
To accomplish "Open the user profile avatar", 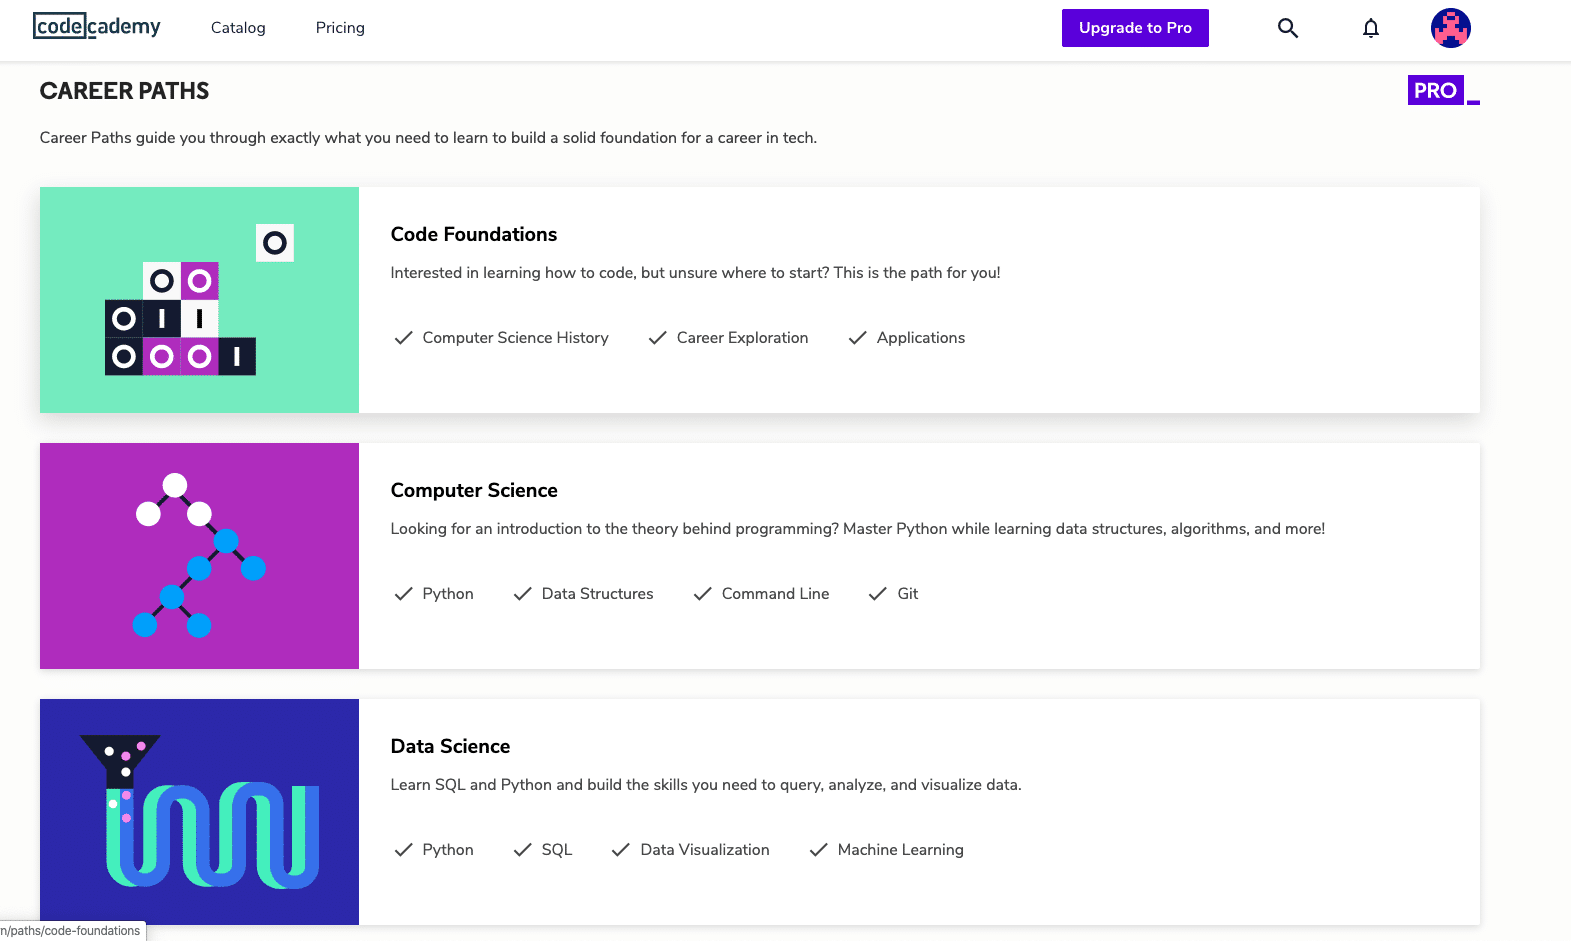I will point(1450,28).
